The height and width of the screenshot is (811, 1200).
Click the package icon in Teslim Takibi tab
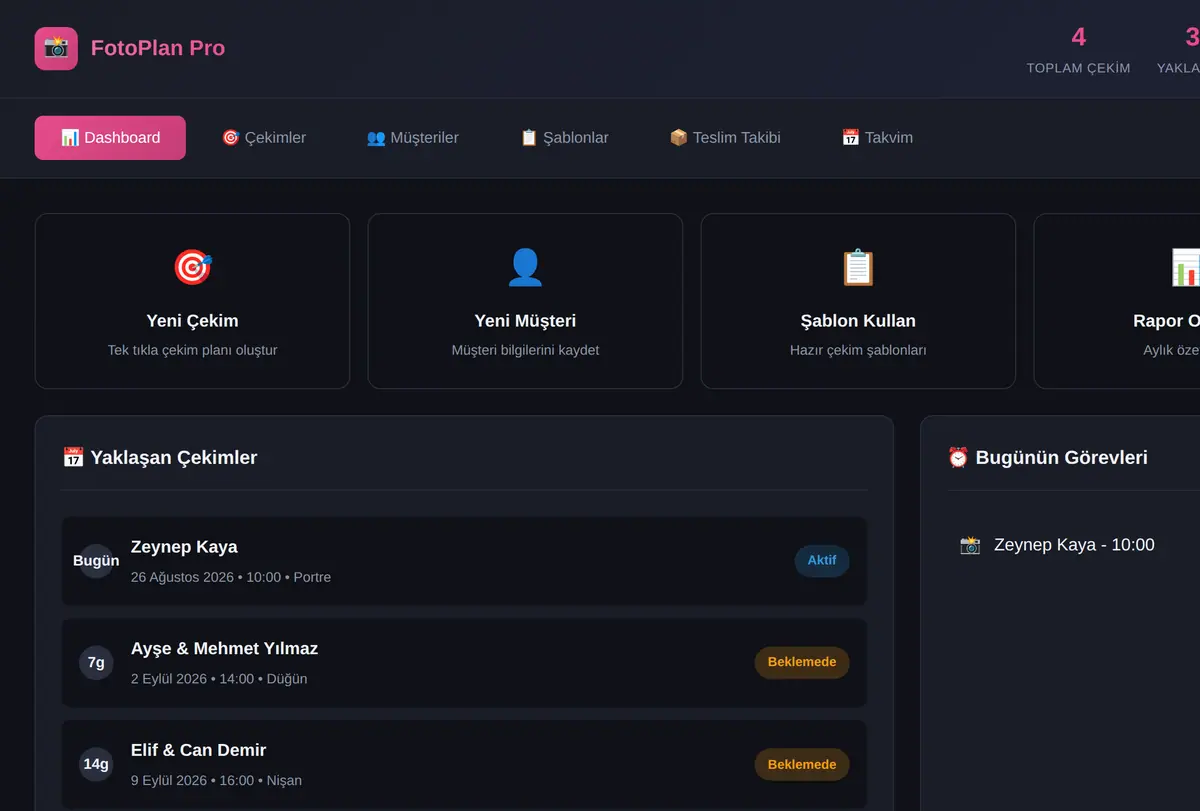tap(679, 138)
